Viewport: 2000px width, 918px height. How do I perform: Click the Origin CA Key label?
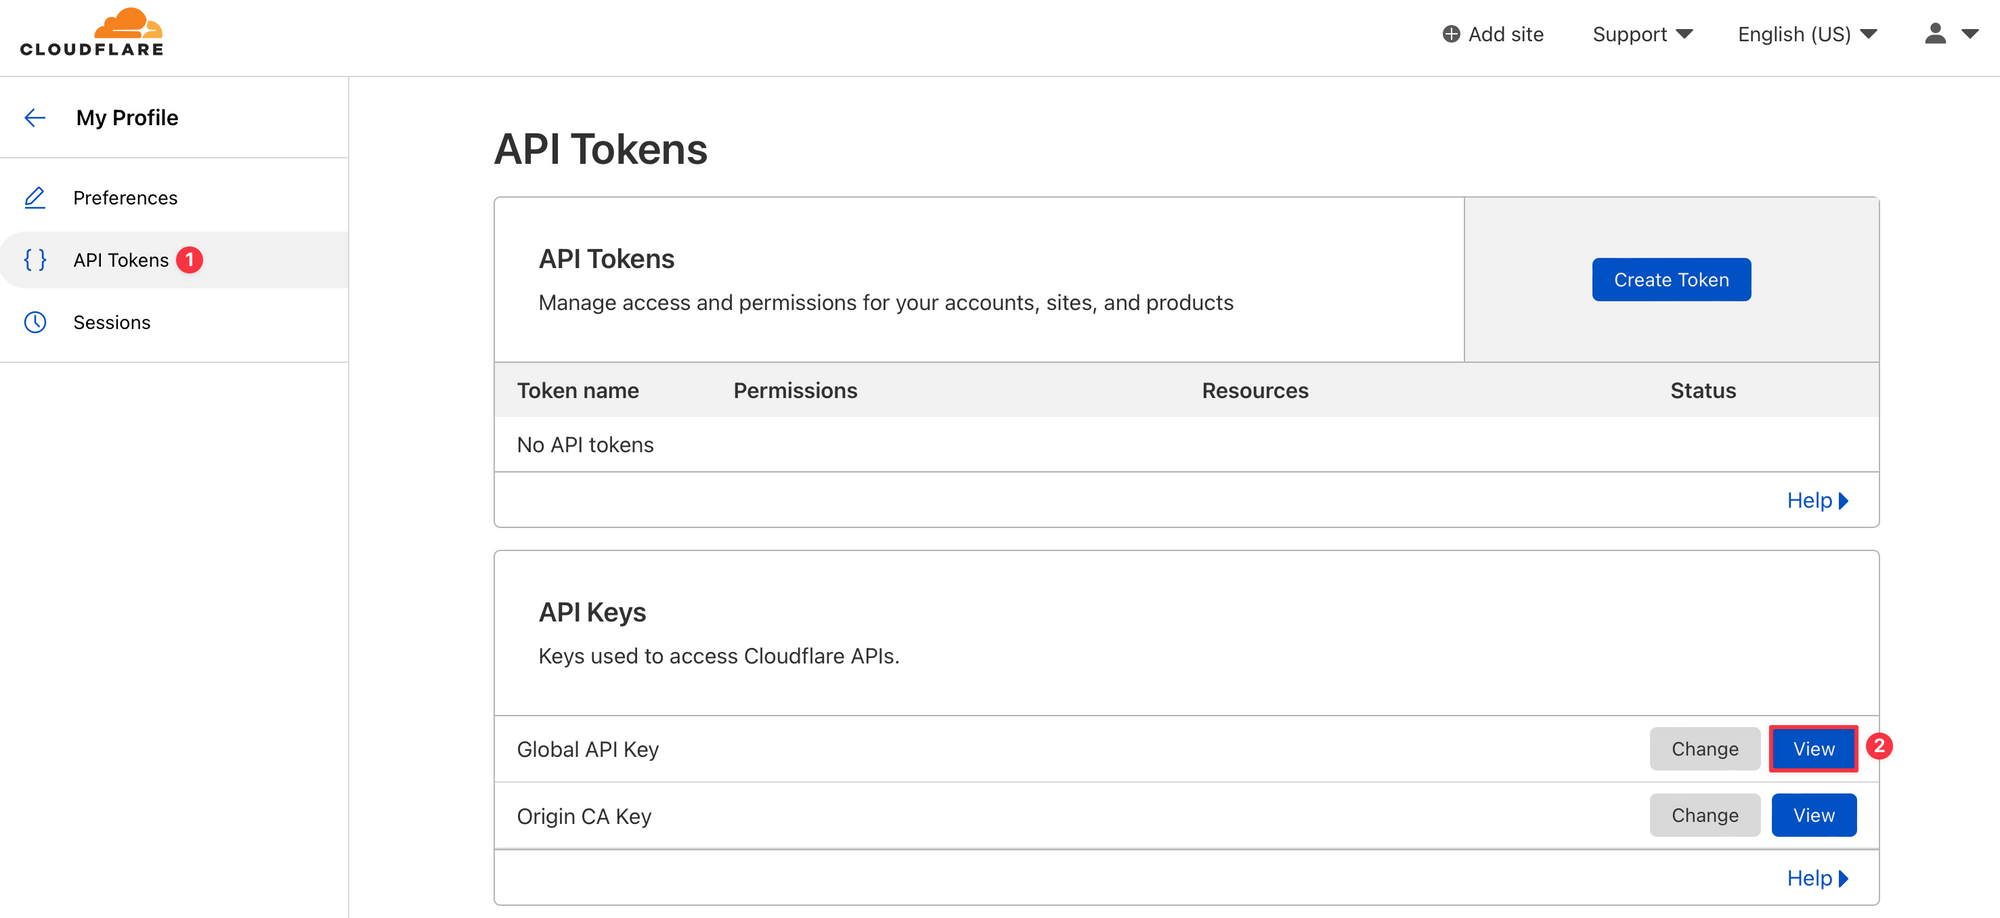coord(584,816)
